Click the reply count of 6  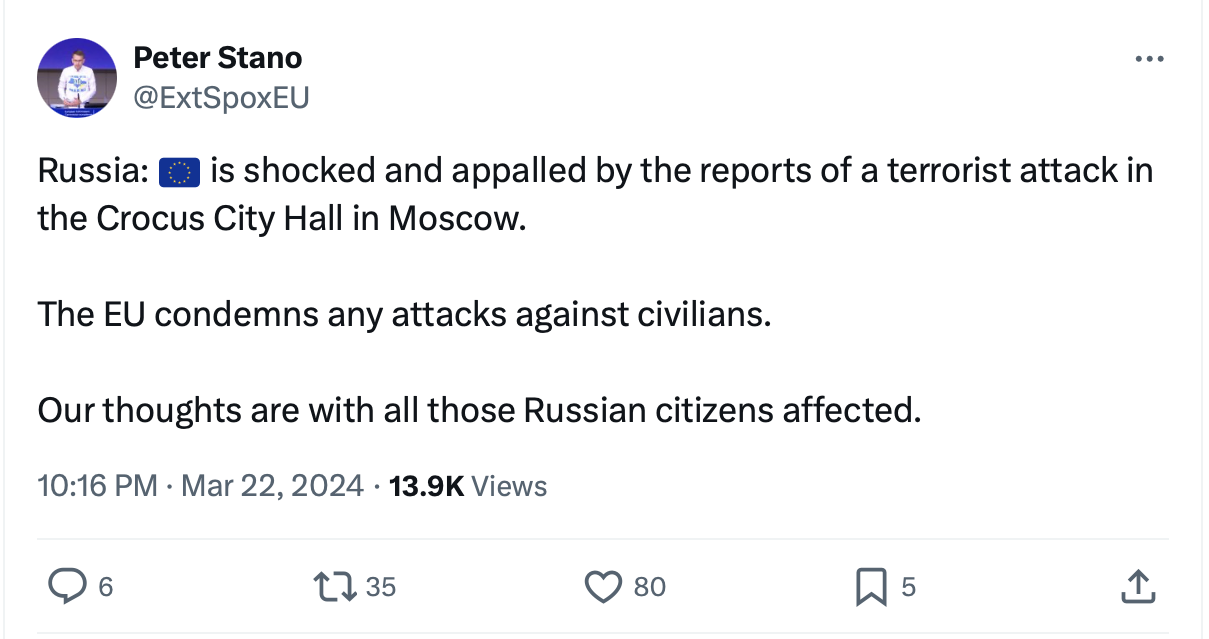tap(104, 587)
